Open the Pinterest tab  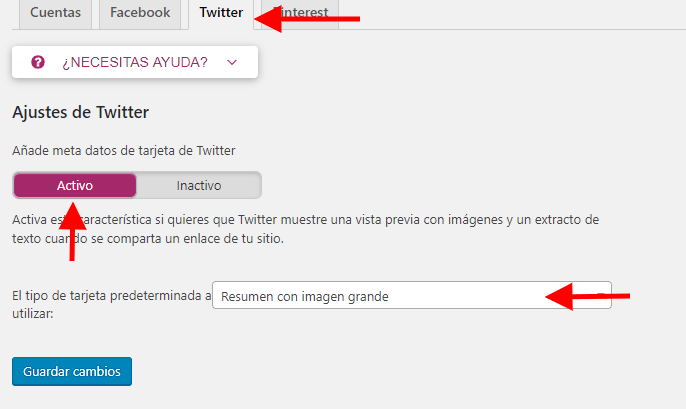(300, 13)
